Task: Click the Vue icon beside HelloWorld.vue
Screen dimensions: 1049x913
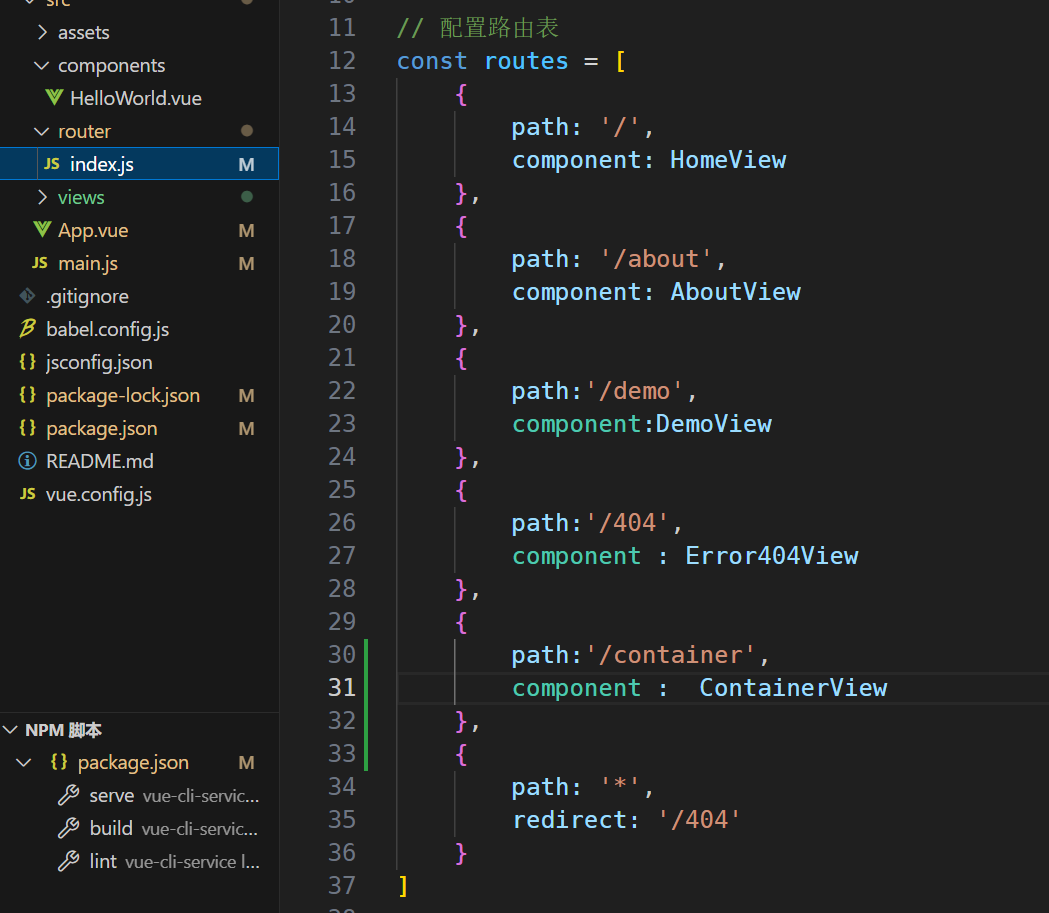Action: click(54, 98)
